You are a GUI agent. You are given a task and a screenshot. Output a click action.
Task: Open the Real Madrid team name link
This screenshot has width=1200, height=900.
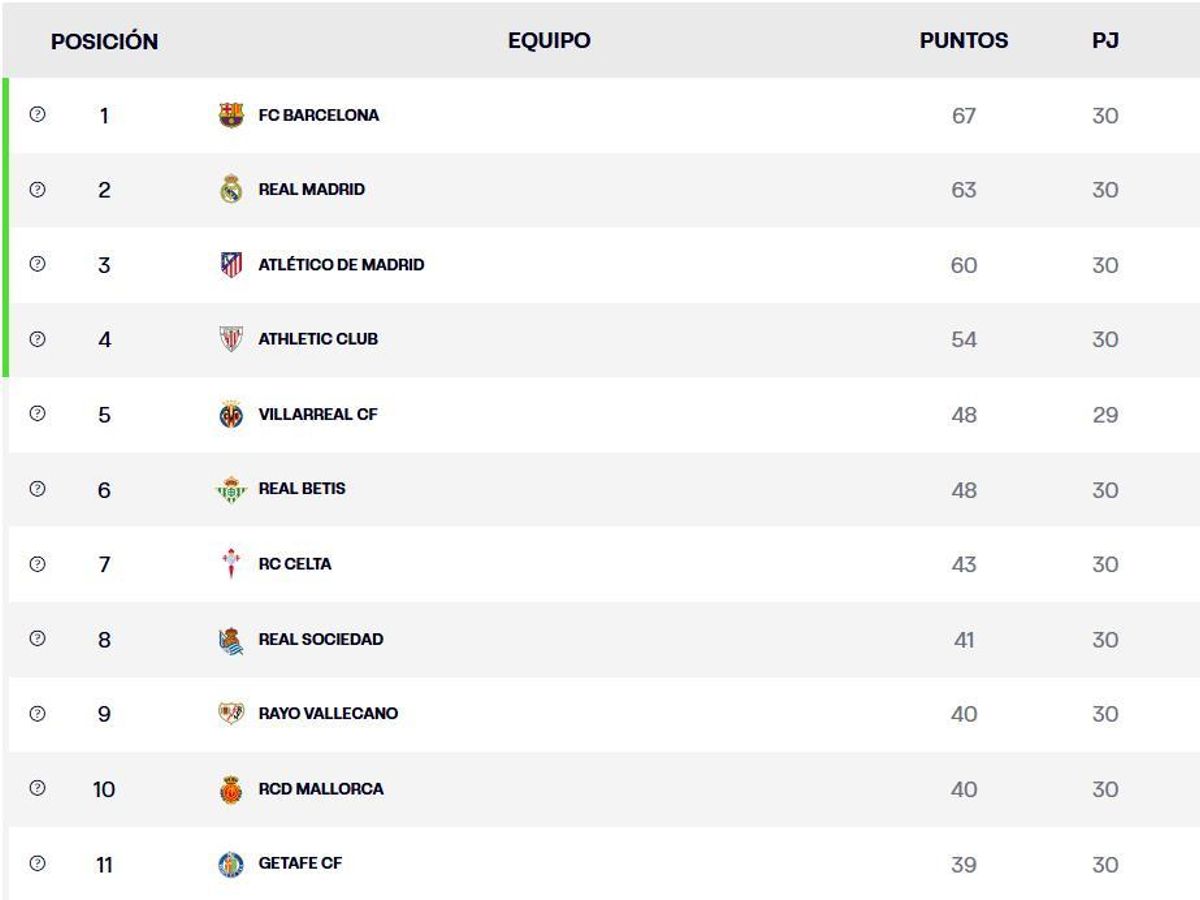tap(311, 189)
